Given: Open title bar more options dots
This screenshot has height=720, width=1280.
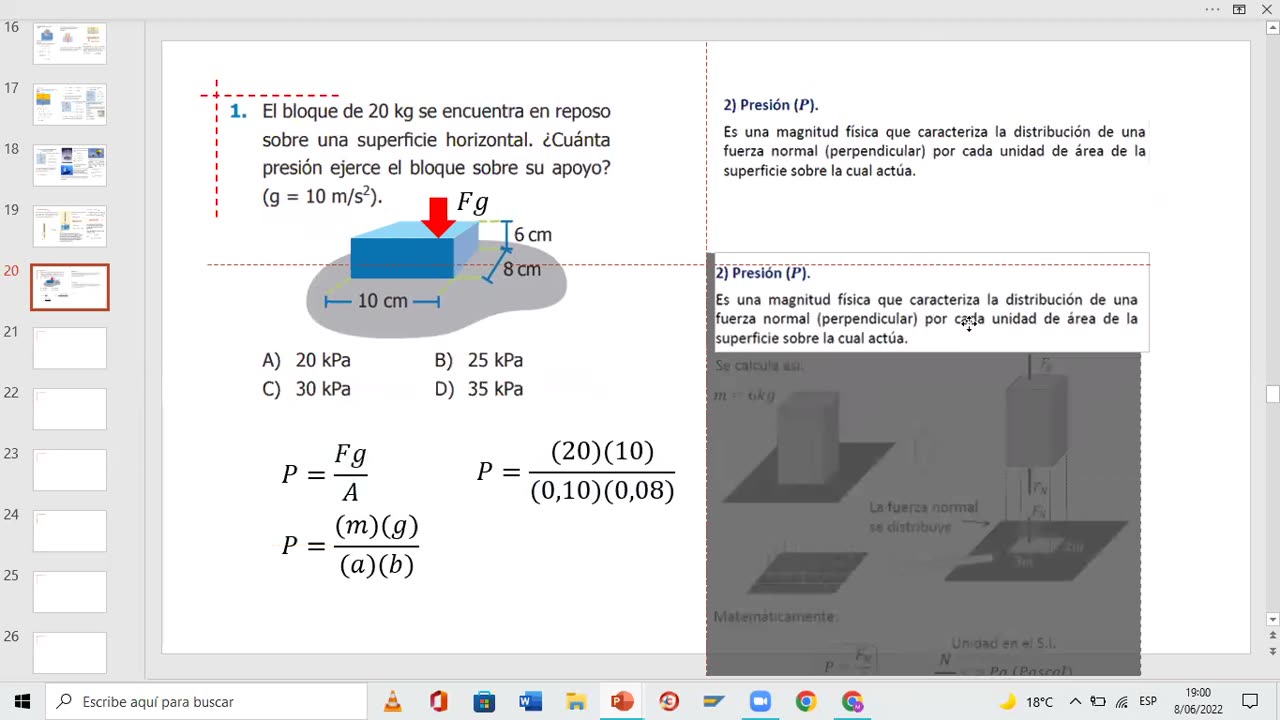Looking at the screenshot, I should click(x=1212, y=9).
